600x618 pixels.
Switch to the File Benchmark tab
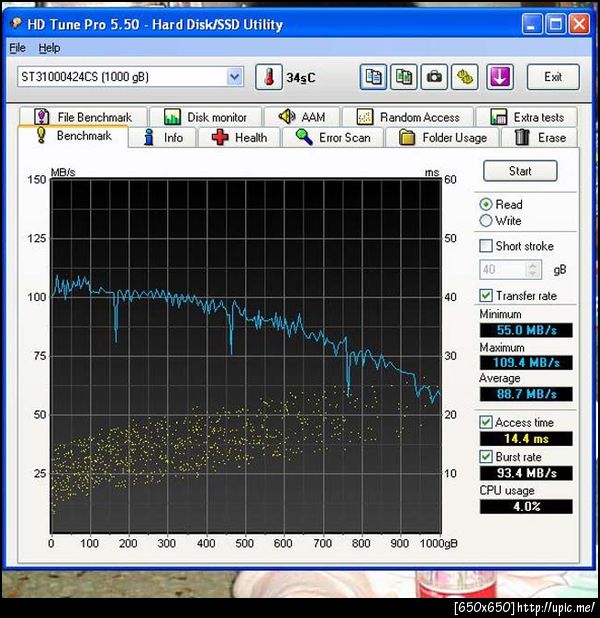coord(84,117)
